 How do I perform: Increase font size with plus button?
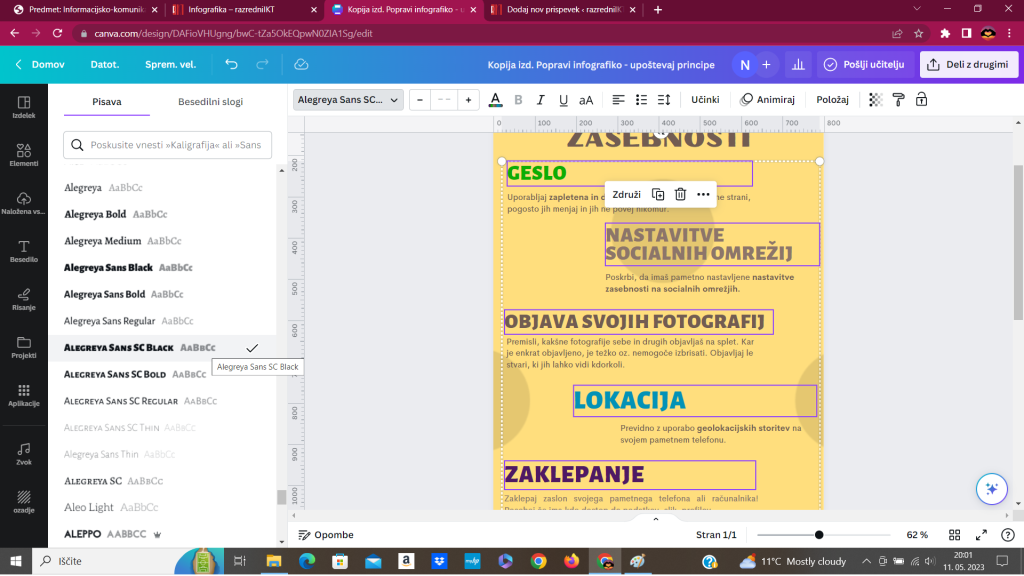468,100
